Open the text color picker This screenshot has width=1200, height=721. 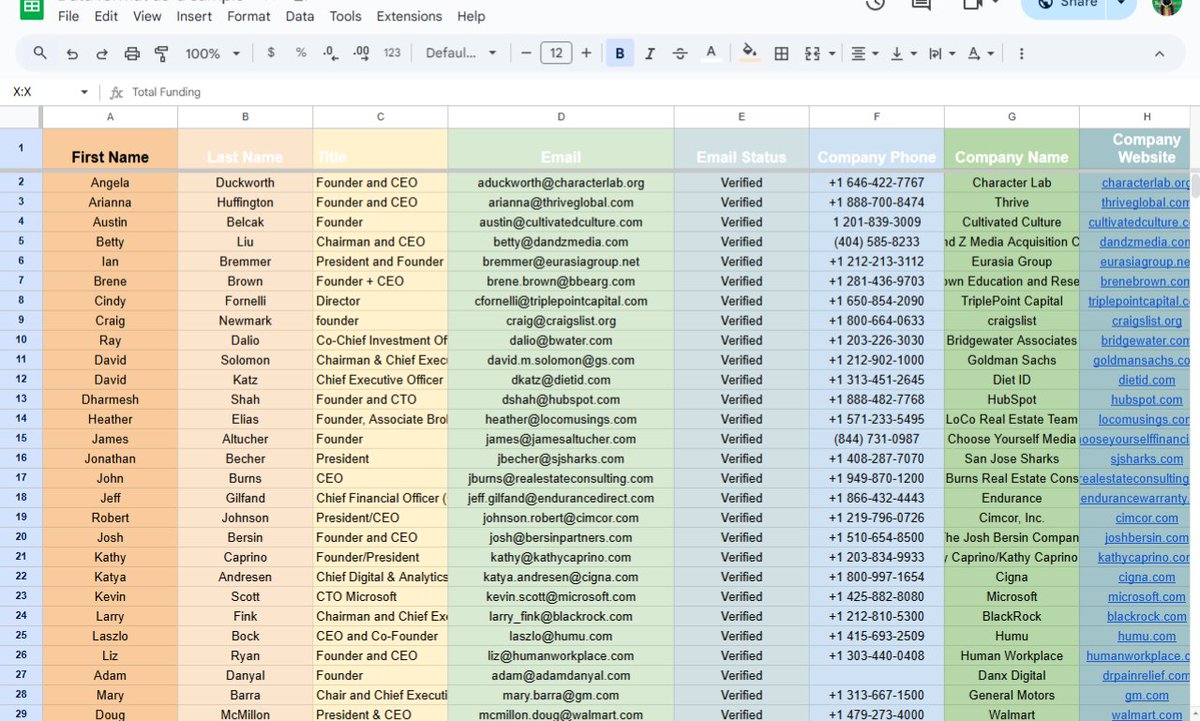click(x=711, y=53)
